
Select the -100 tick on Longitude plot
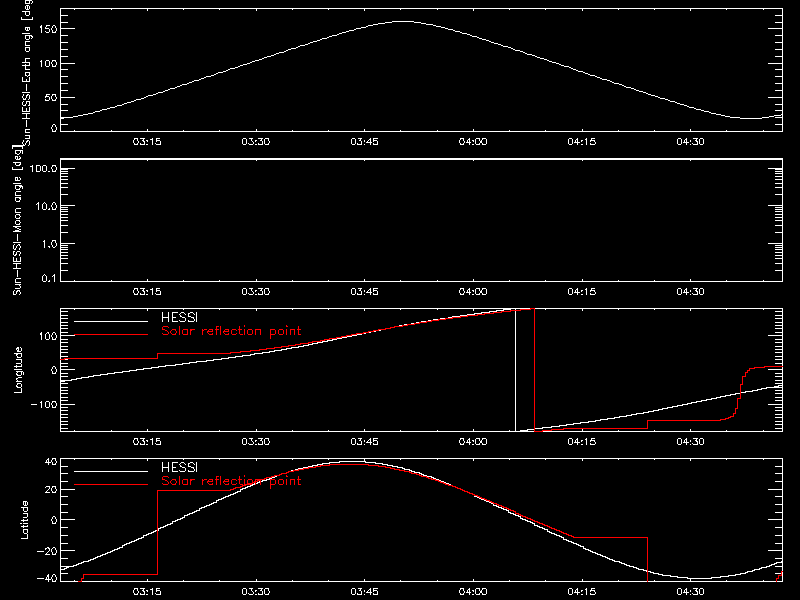[x=43, y=404]
